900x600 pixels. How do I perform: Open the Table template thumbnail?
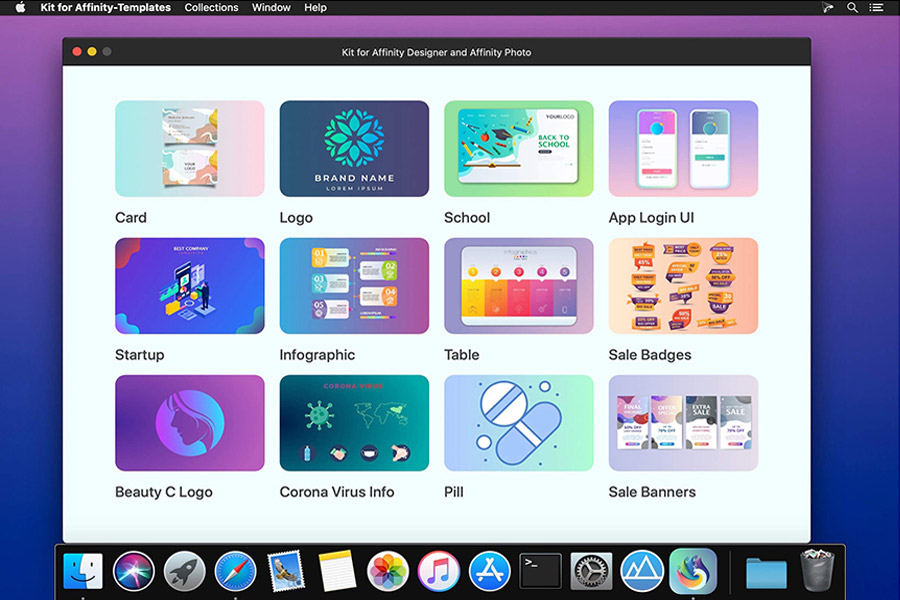pos(519,286)
